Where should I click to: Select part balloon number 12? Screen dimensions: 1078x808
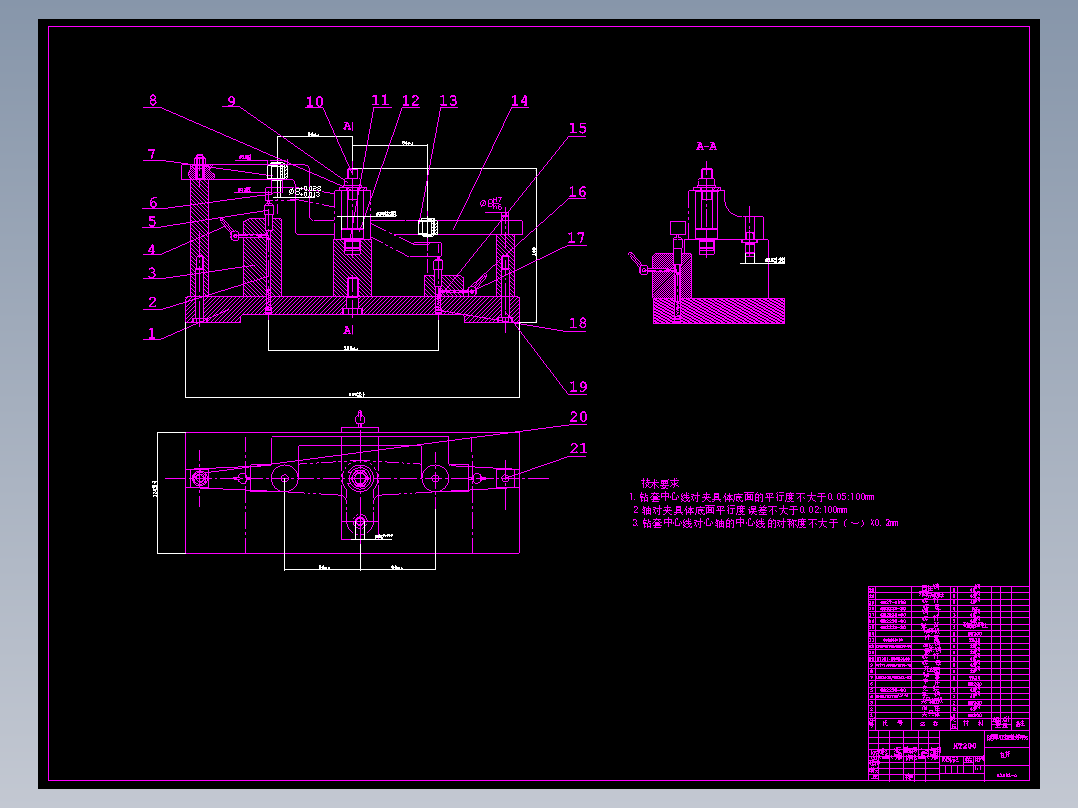coord(410,101)
